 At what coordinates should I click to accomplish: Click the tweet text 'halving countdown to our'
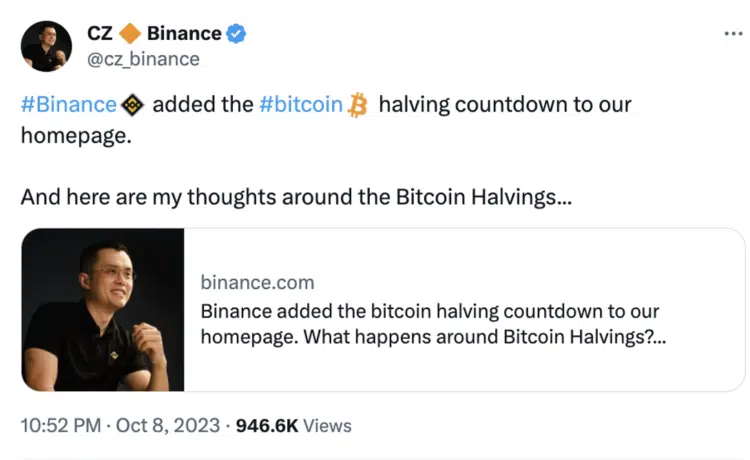[x=505, y=105]
